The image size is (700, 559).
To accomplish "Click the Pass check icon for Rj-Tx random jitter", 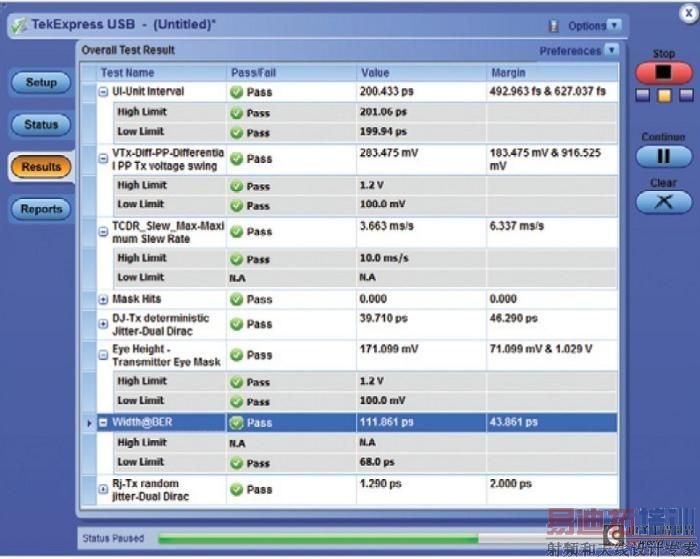I will pyautogui.click(x=237, y=490).
